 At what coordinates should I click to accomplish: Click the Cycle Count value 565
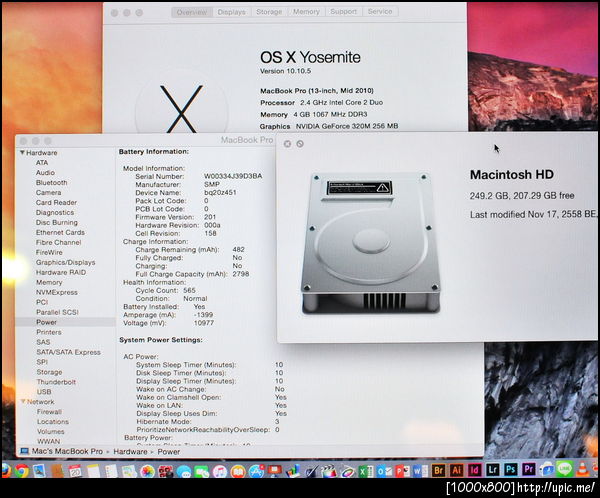point(189,290)
